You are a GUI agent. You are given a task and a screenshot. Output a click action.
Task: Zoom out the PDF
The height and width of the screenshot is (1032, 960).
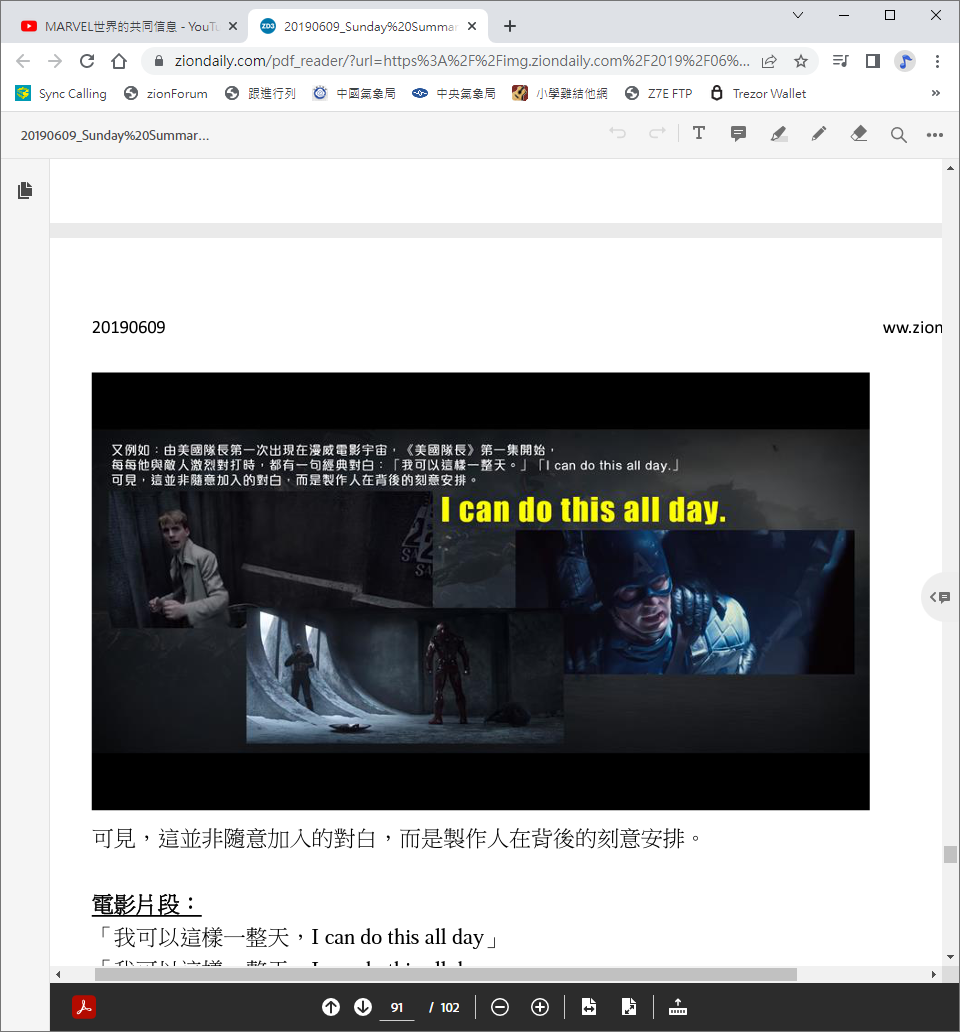pos(500,1007)
